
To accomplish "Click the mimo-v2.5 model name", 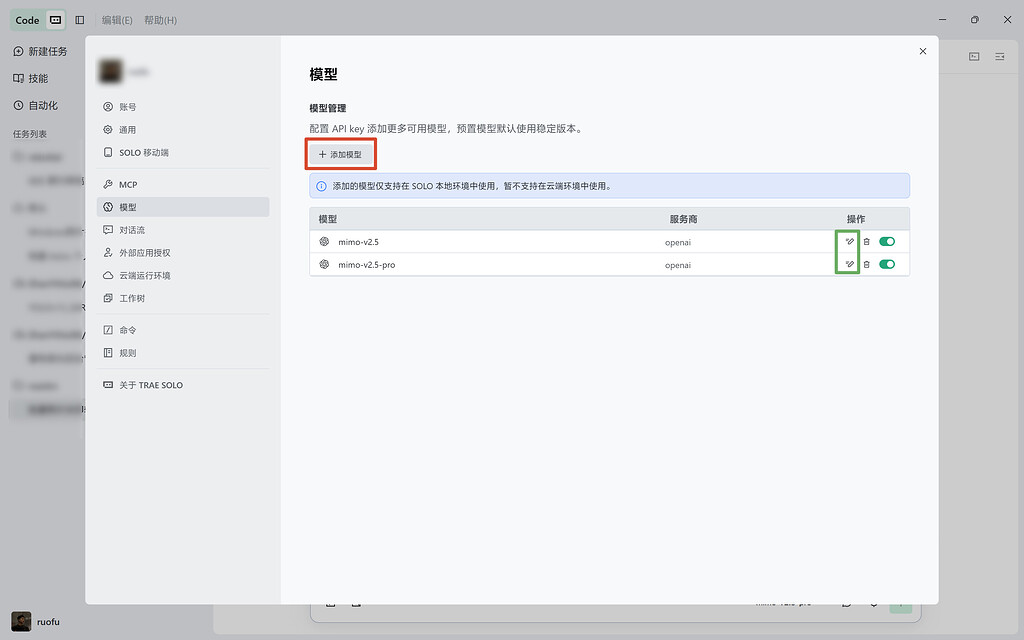I will point(359,242).
